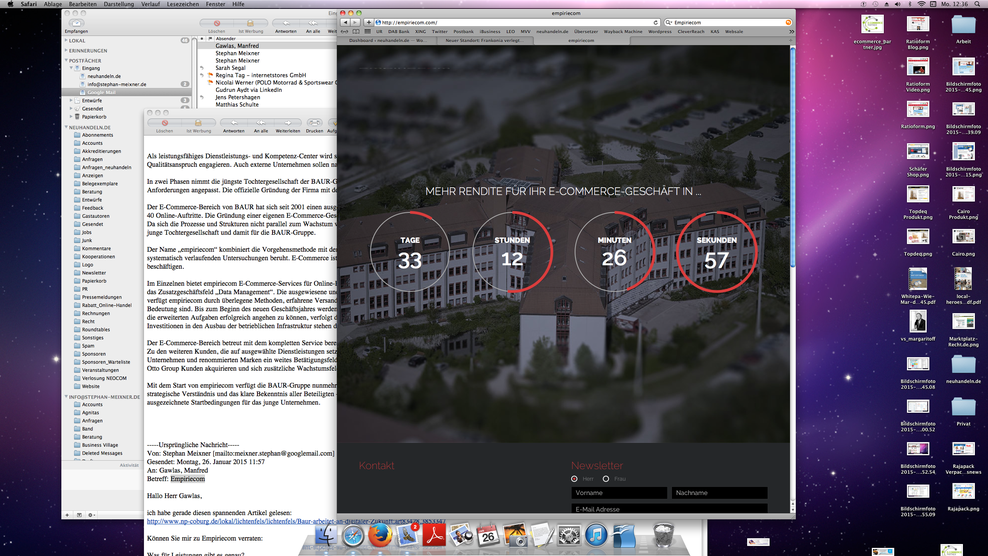Collapse NEUHANDELN.DE folder section
The height and width of the screenshot is (556, 988).
pyautogui.click(x=66, y=127)
